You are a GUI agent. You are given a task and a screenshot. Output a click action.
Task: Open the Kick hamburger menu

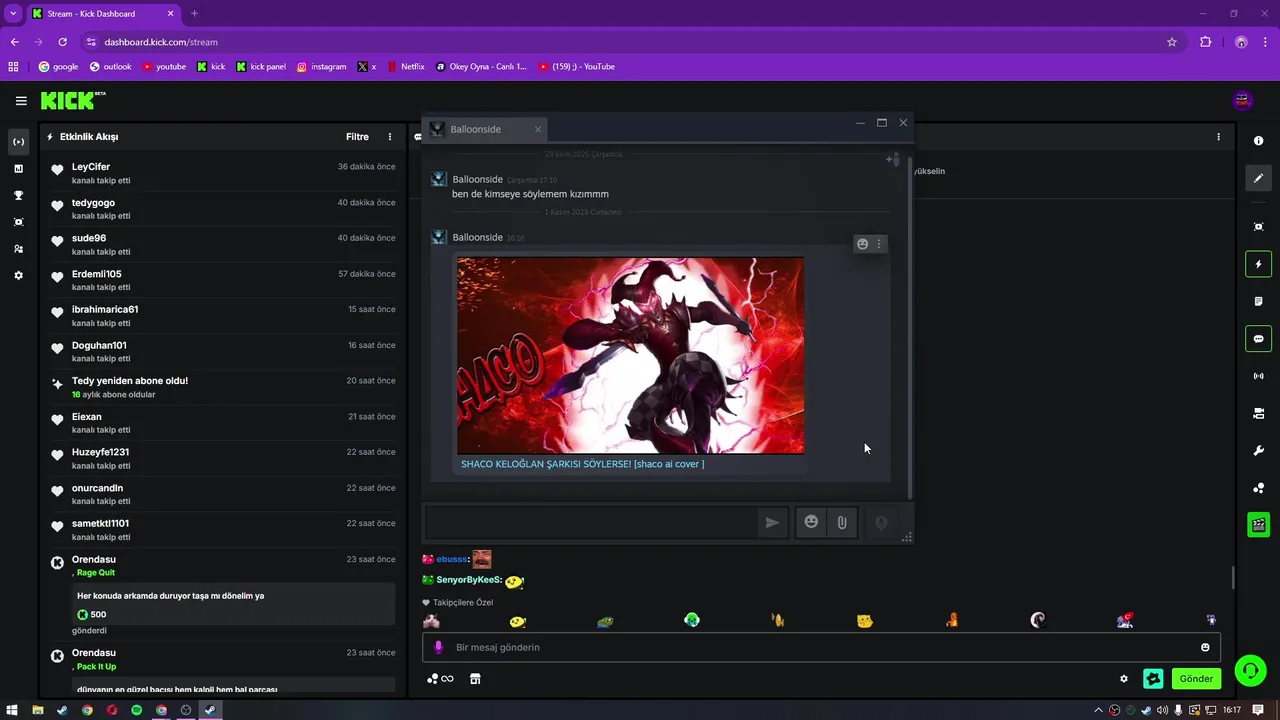(x=21, y=101)
